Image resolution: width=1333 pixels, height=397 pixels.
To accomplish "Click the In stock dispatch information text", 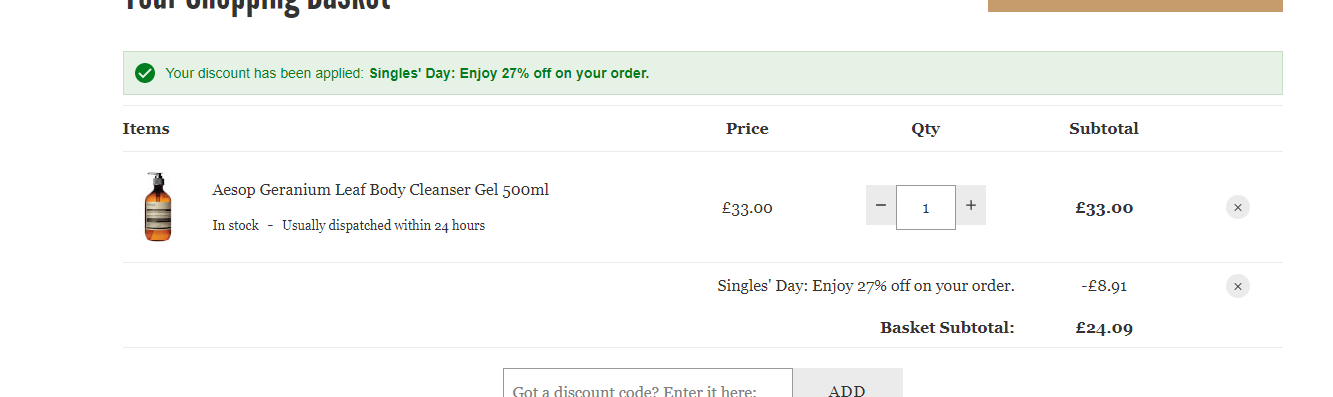I will (349, 226).
